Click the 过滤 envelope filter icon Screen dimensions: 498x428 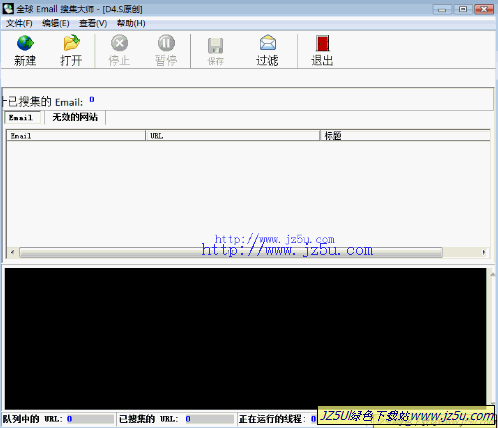coord(268,43)
